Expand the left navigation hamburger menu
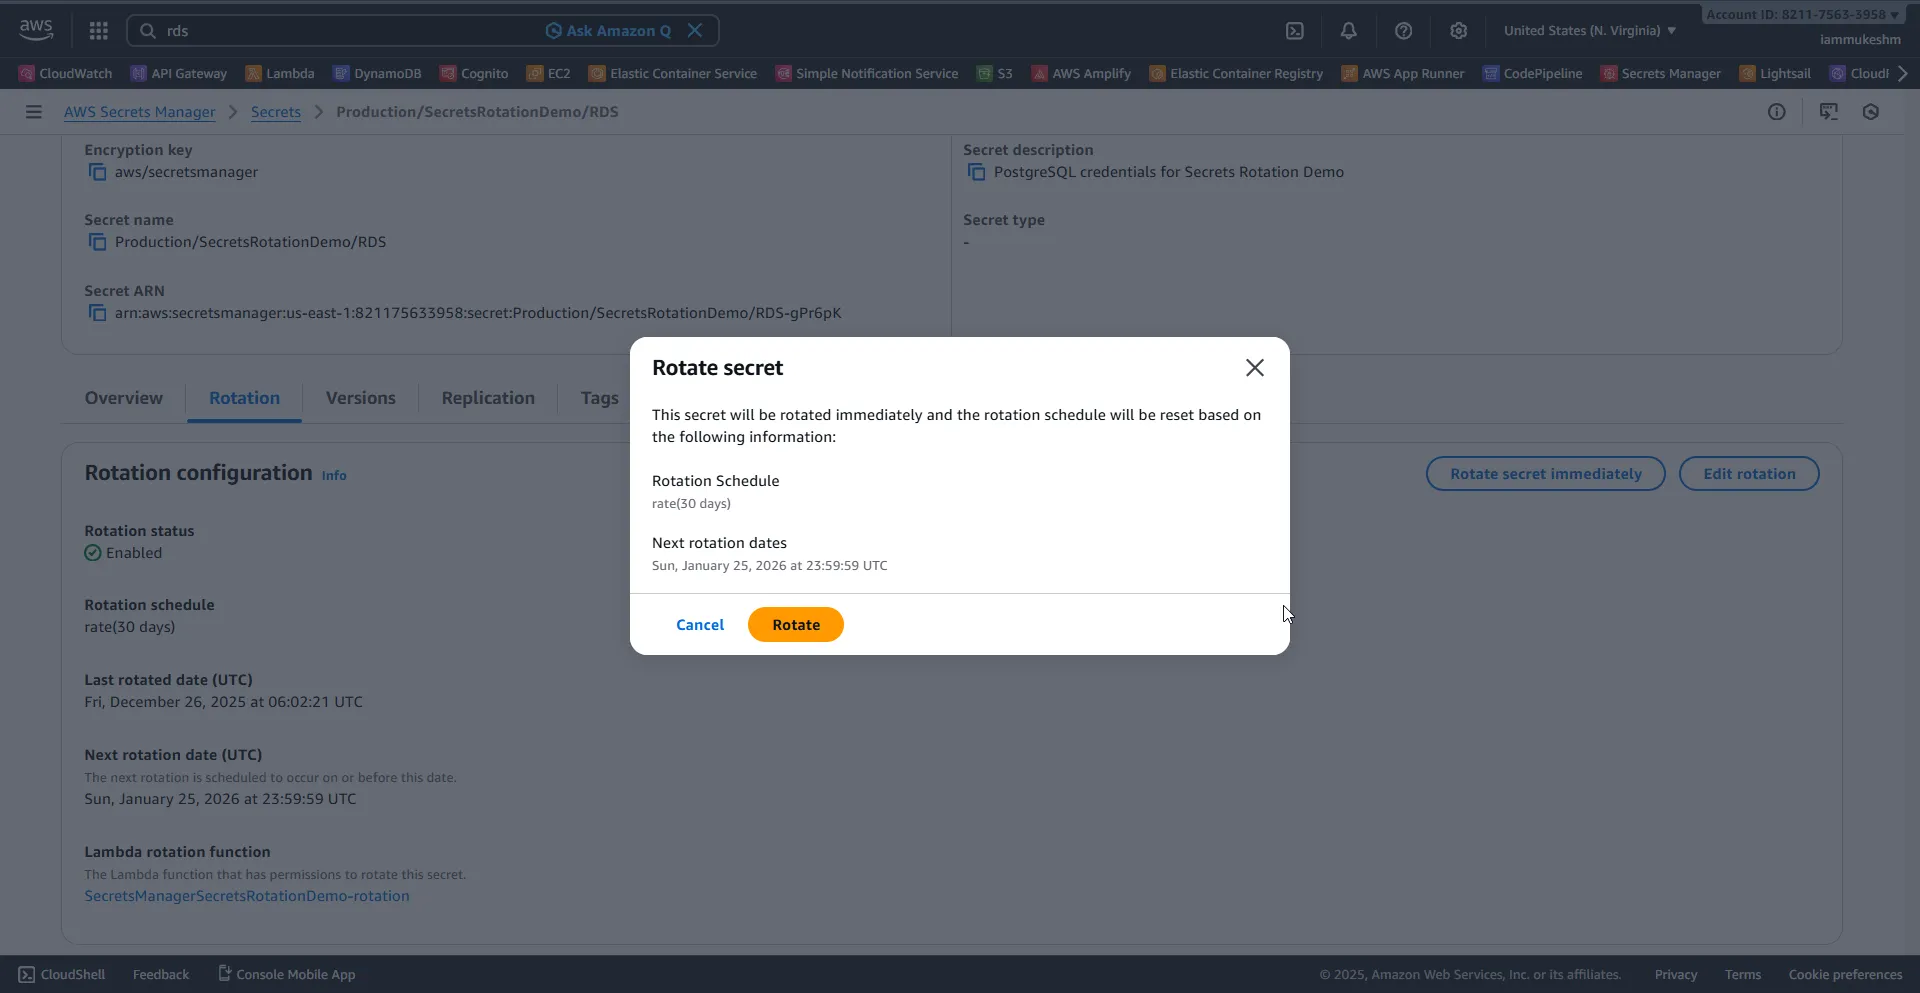The height and width of the screenshot is (993, 1920). tap(33, 111)
